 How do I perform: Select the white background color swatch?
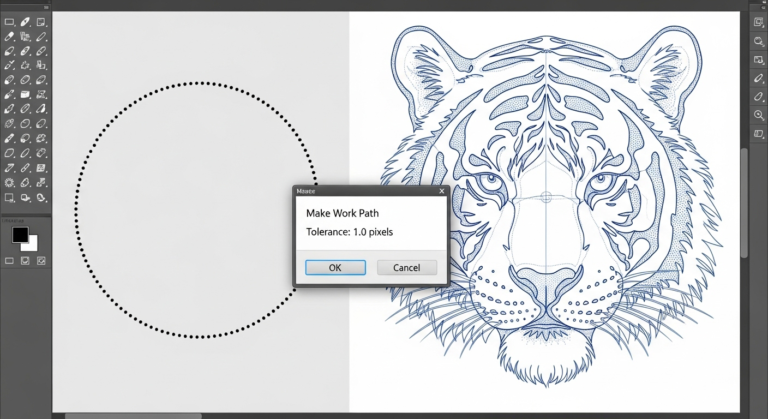tap(31, 245)
